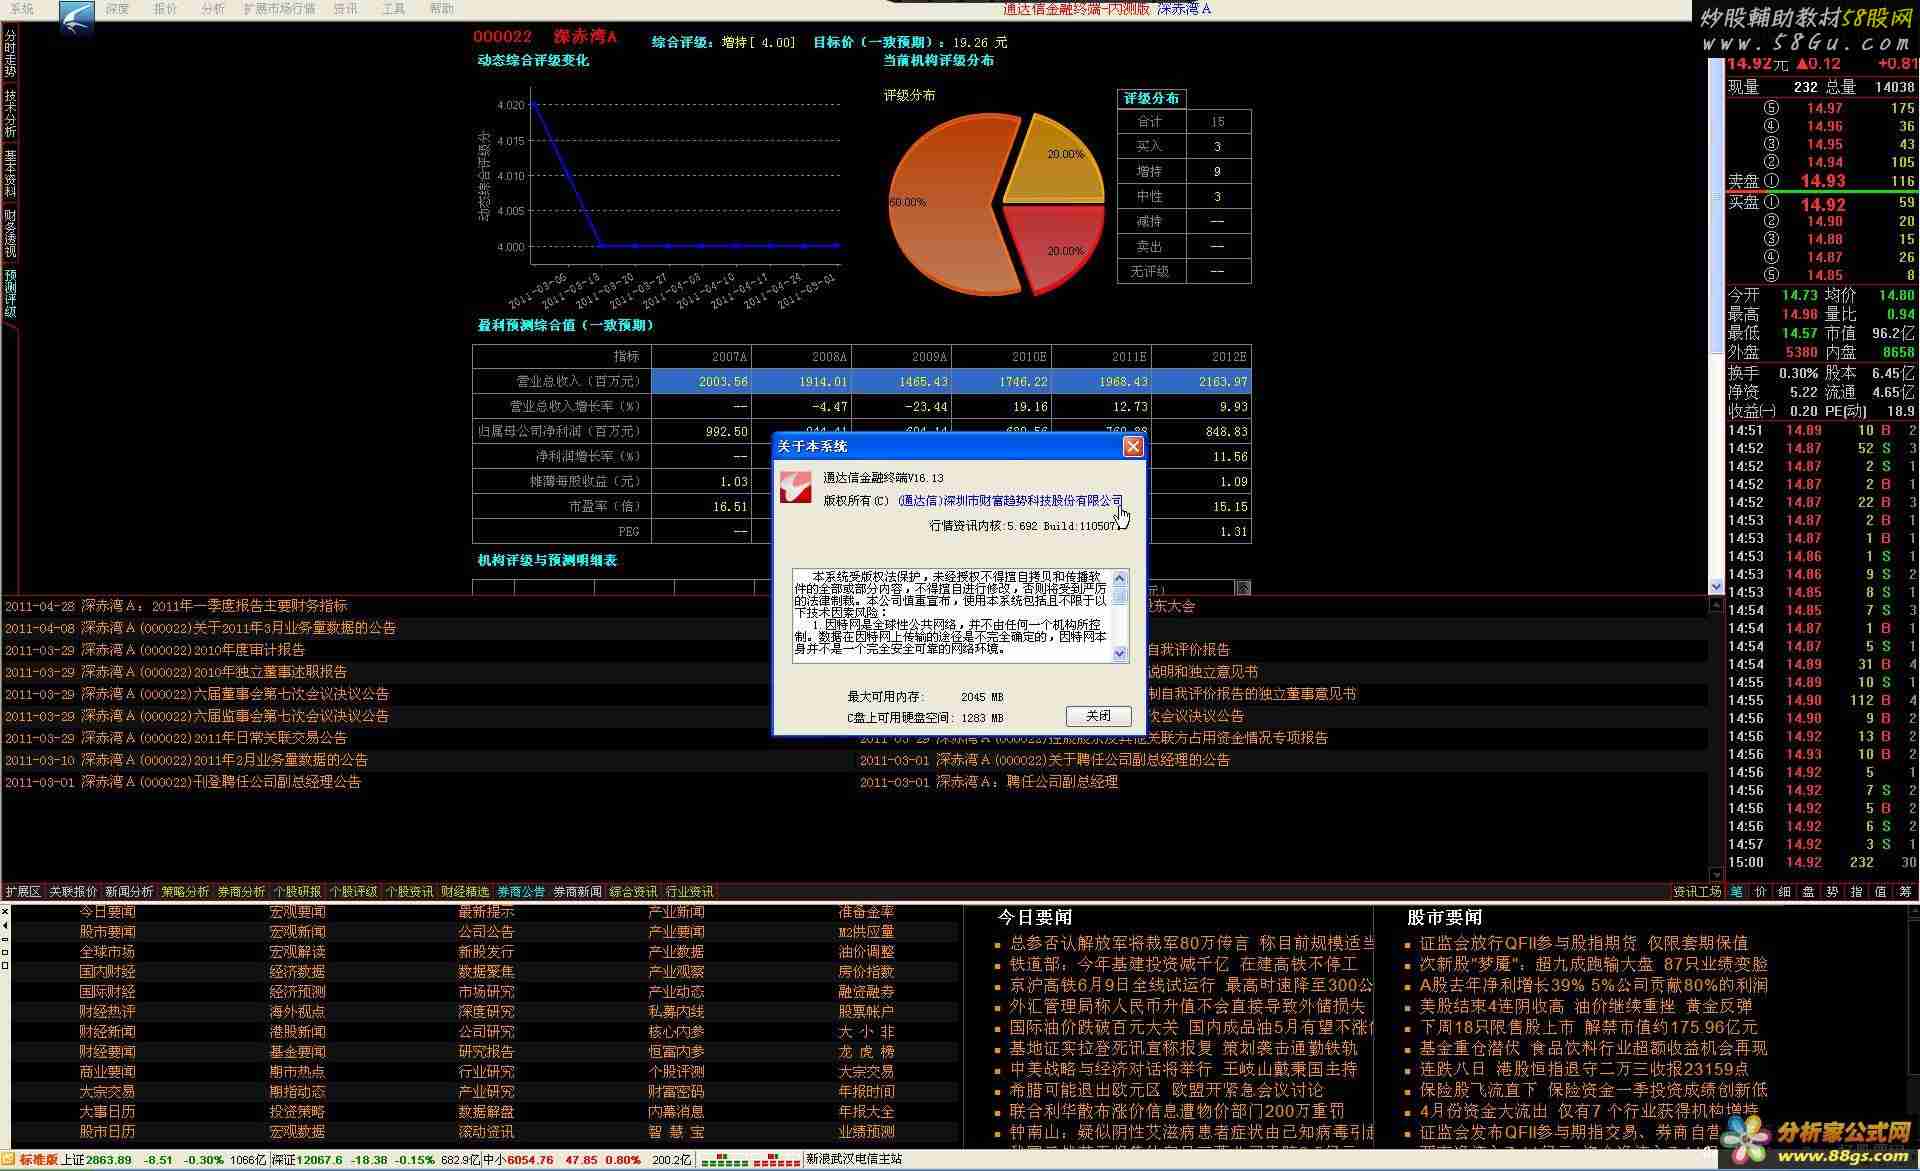The image size is (1920, 1171).
Task: Select the 筹 chip distribution tab
Action: point(1905,892)
